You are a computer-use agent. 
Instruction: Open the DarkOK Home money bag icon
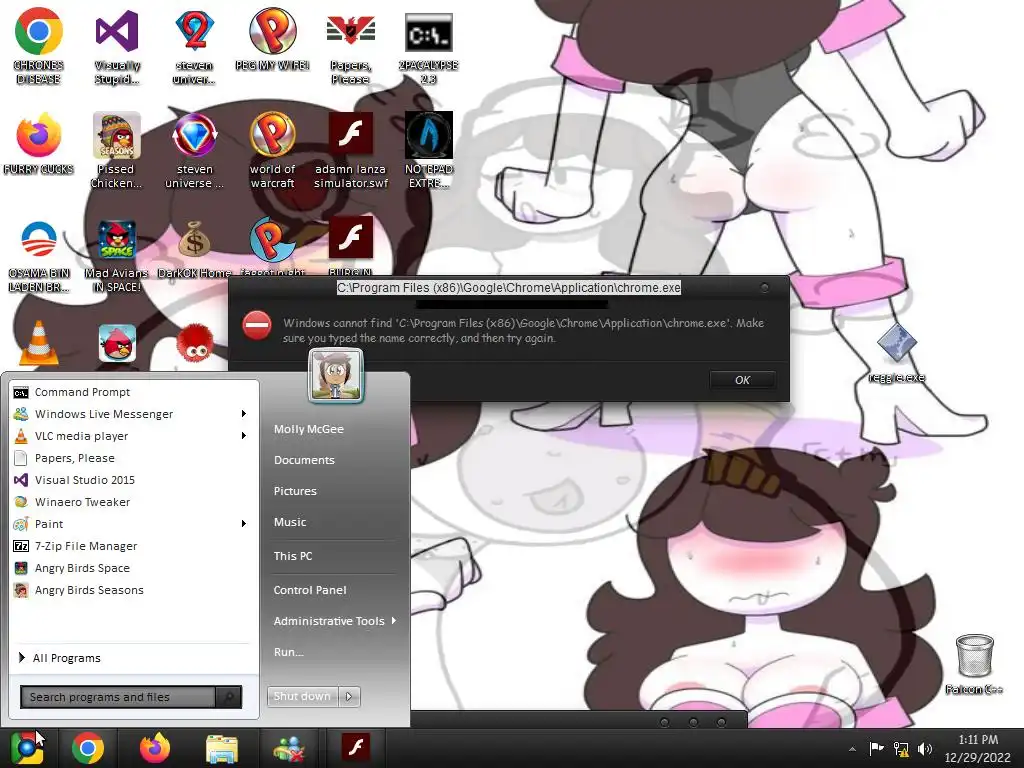click(195, 240)
